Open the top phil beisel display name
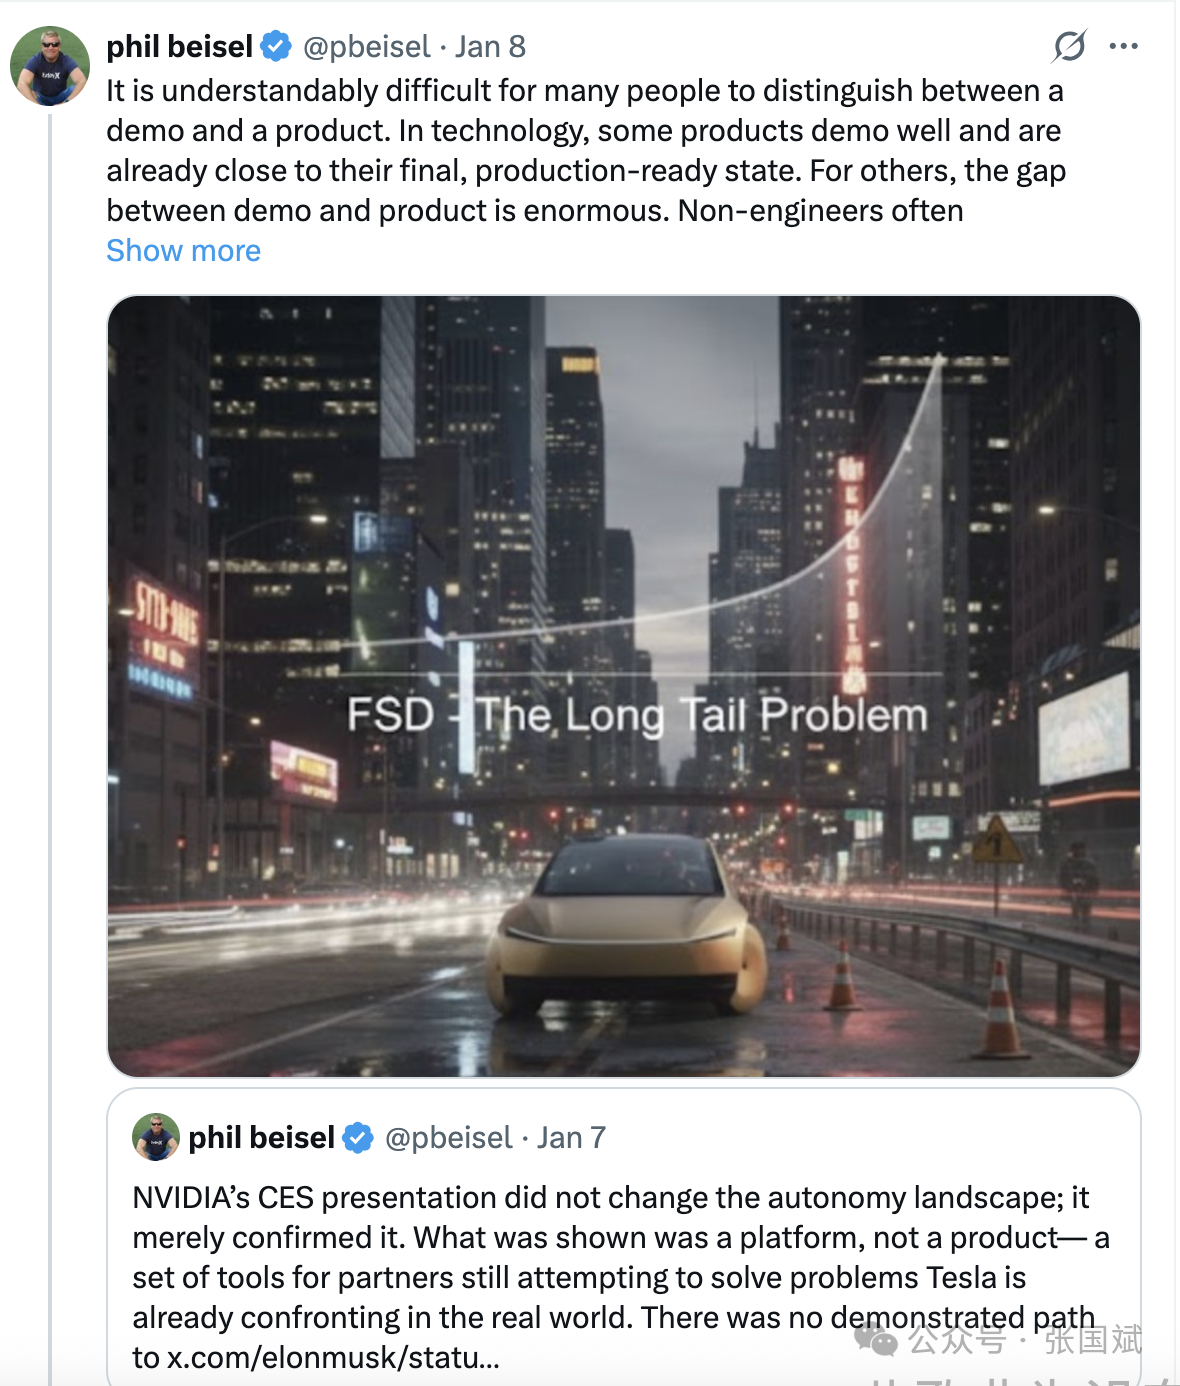1180x1386 pixels. [180, 47]
